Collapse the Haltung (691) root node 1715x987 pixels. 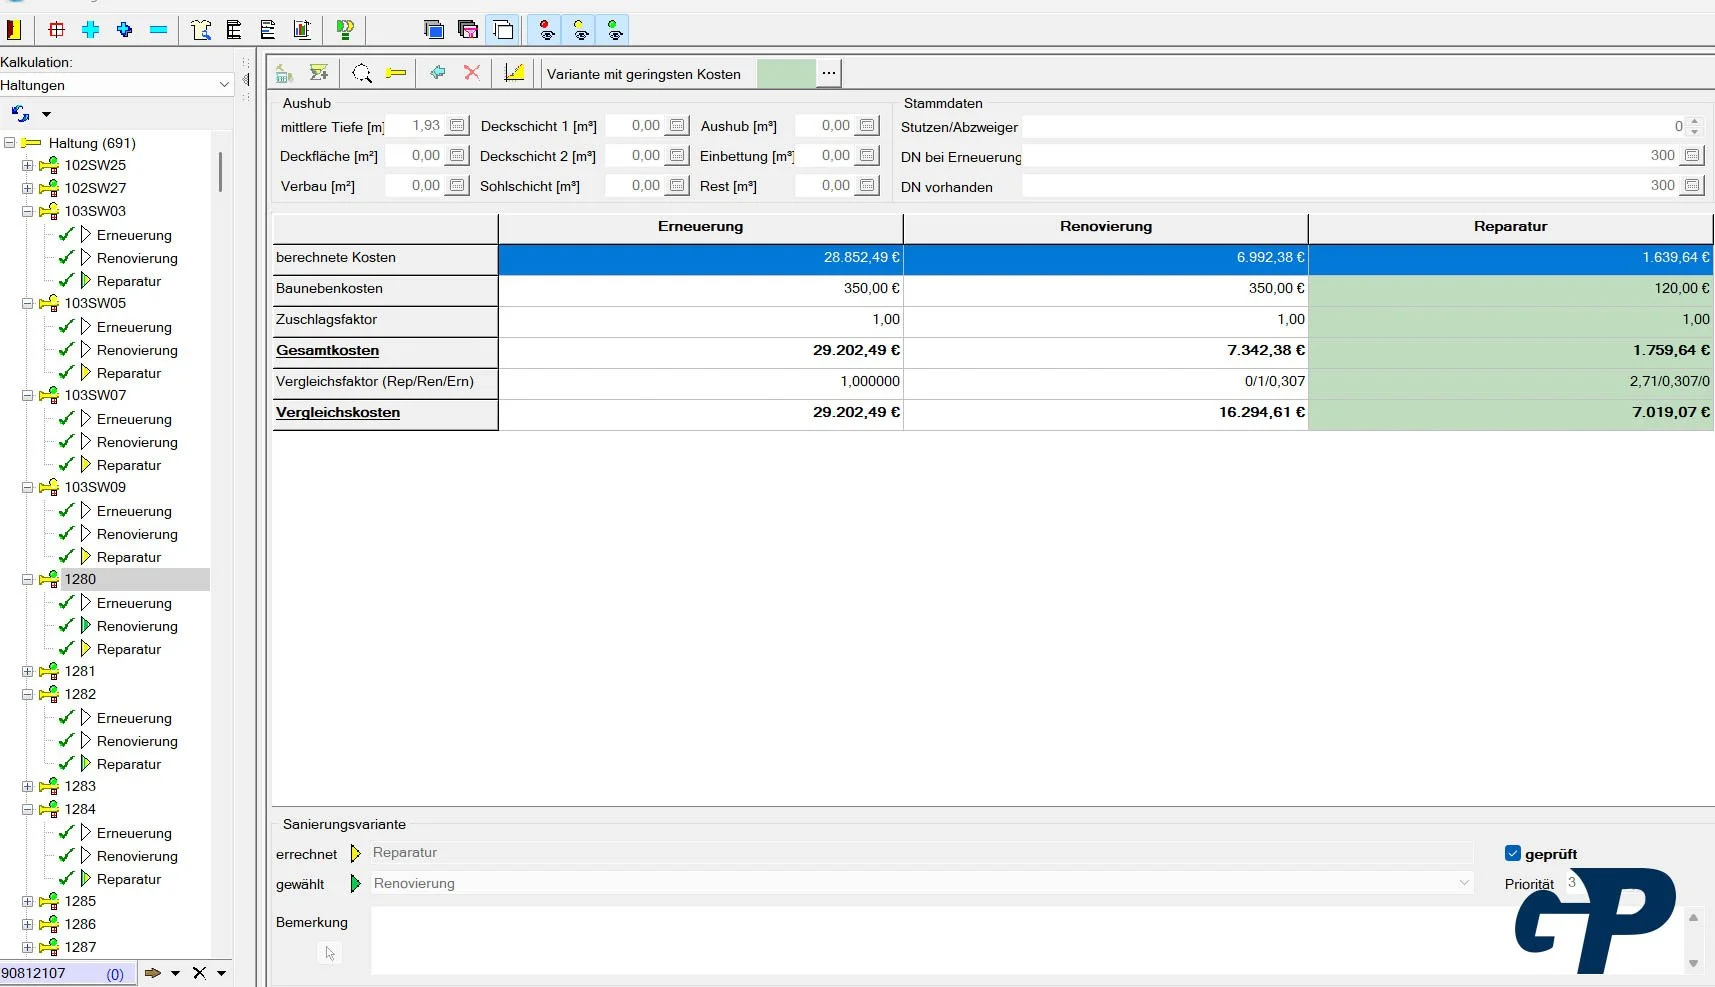coord(9,143)
